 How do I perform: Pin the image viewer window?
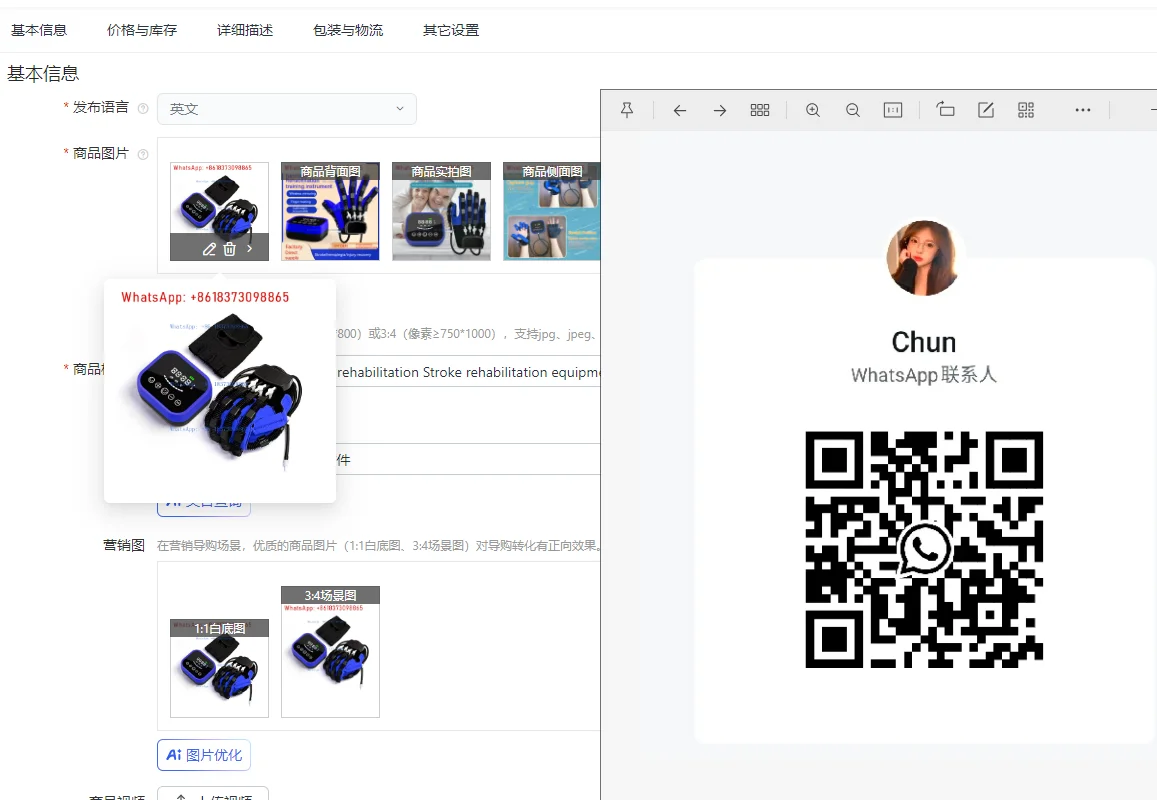click(x=626, y=110)
